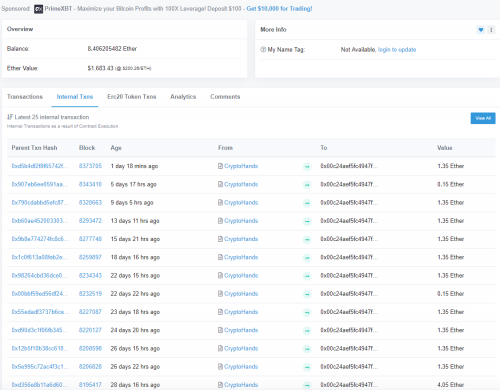
Task: Click the View All button
Action: (x=483, y=118)
